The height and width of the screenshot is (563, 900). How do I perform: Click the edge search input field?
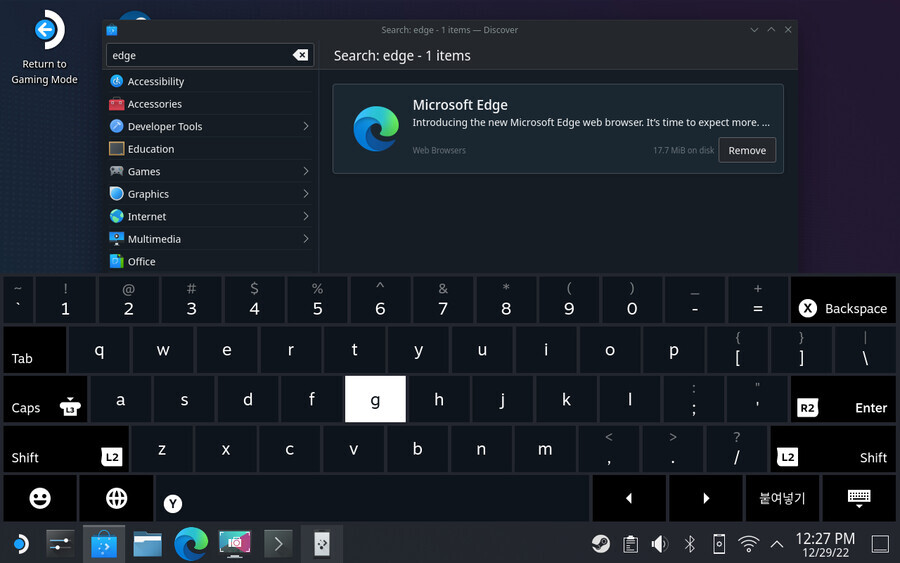click(x=210, y=55)
